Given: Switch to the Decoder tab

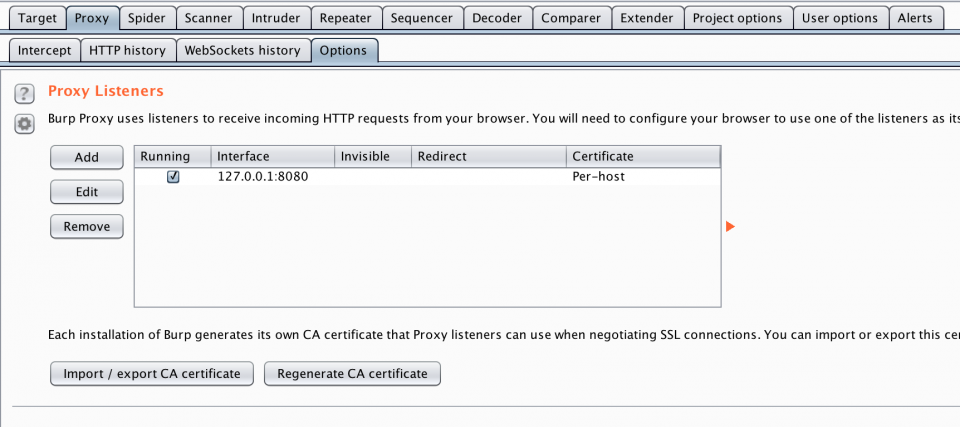Looking at the screenshot, I should tap(496, 18).
